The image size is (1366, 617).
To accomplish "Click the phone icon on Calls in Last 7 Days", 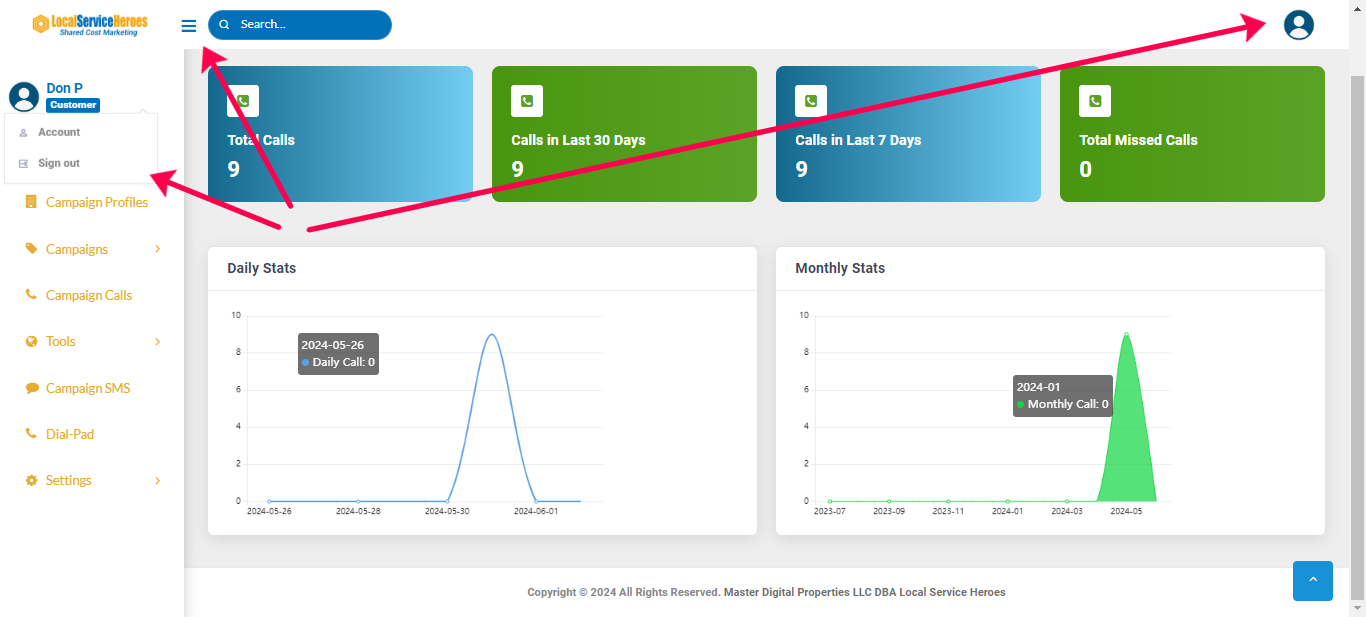I will click(811, 101).
